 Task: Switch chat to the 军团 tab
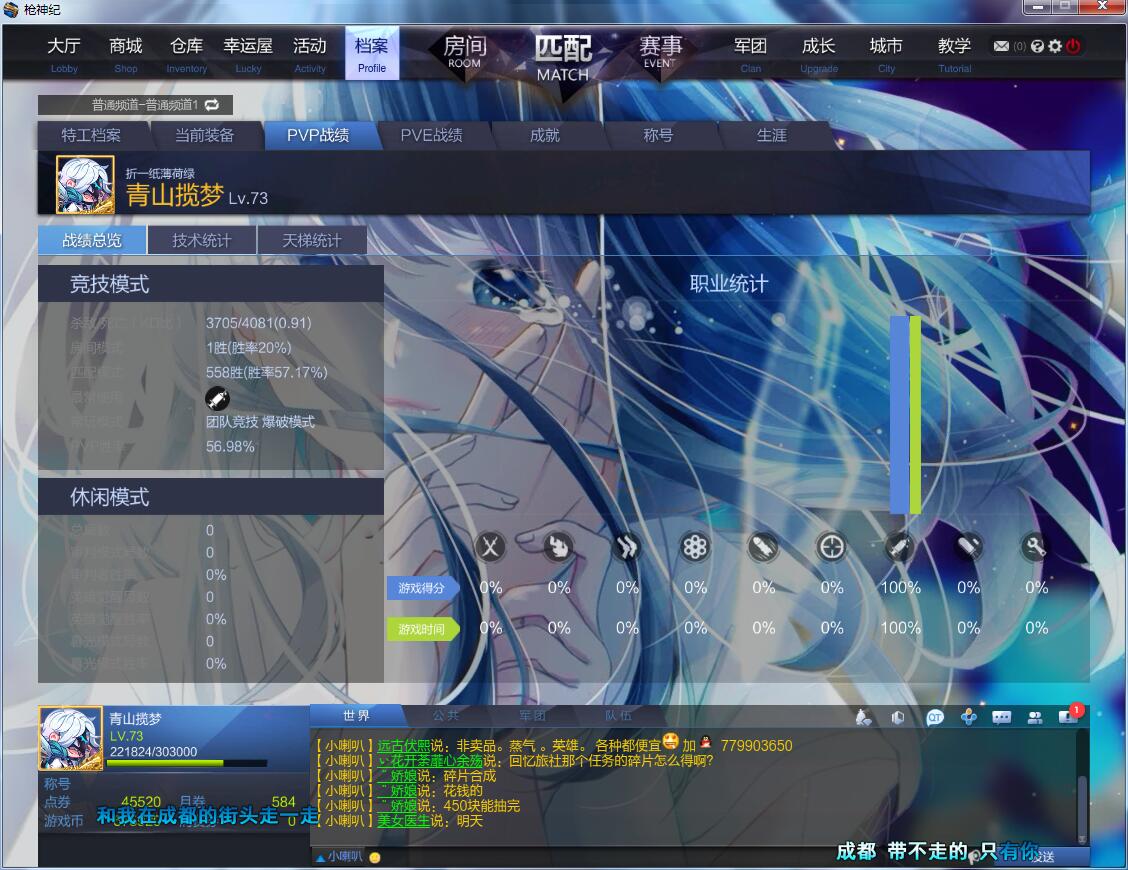[x=532, y=716]
